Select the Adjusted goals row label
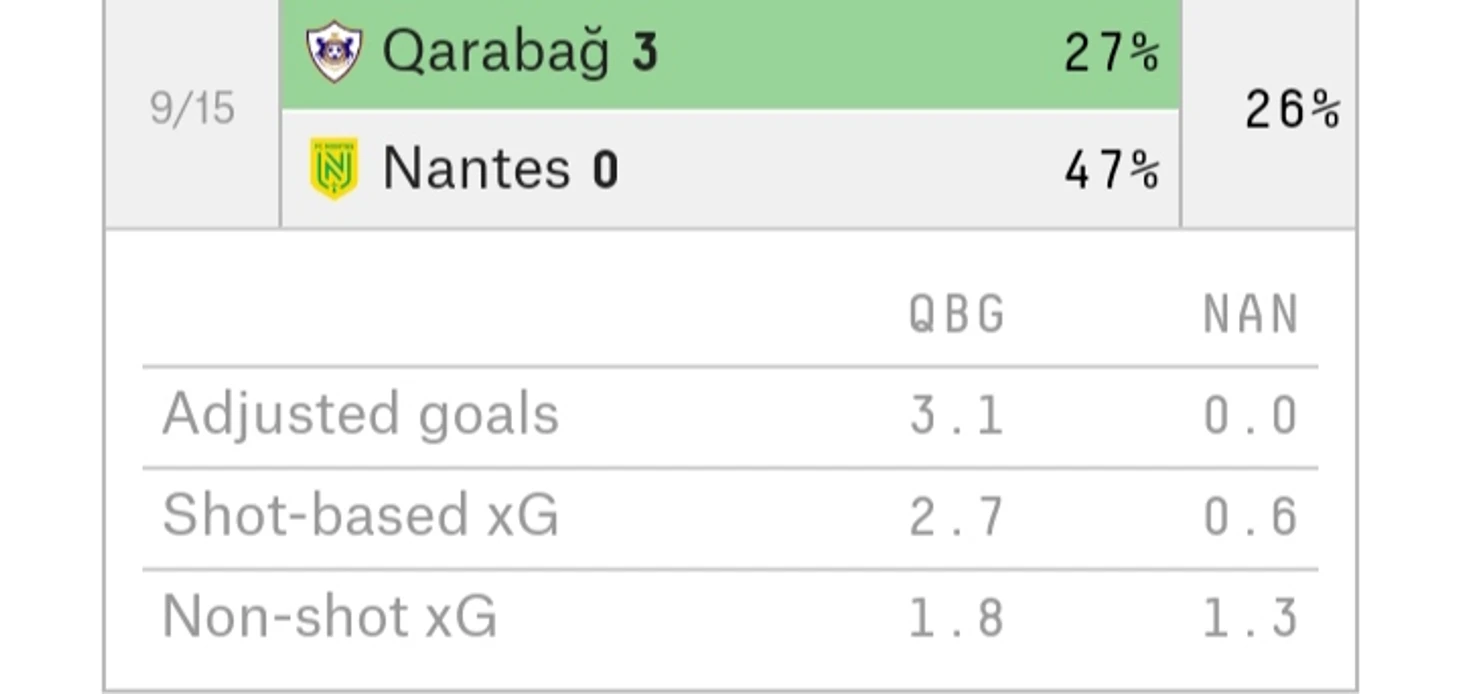The width and height of the screenshot is (1460, 694). click(360, 415)
